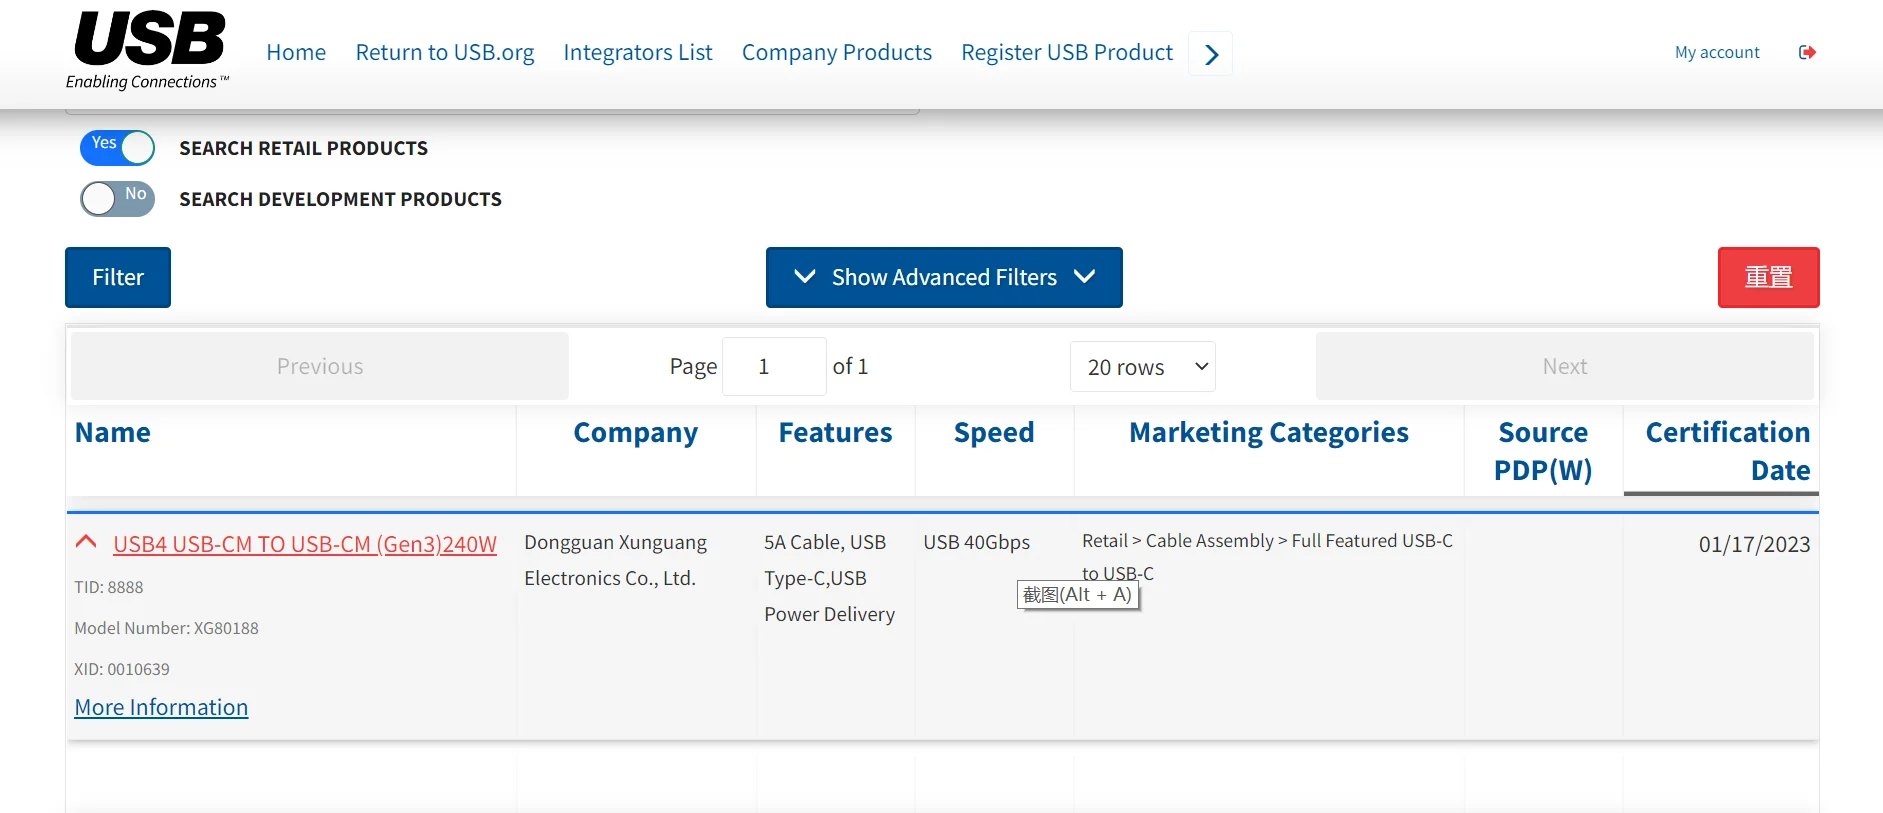Click the logout icon beside My account

click(x=1806, y=52)
